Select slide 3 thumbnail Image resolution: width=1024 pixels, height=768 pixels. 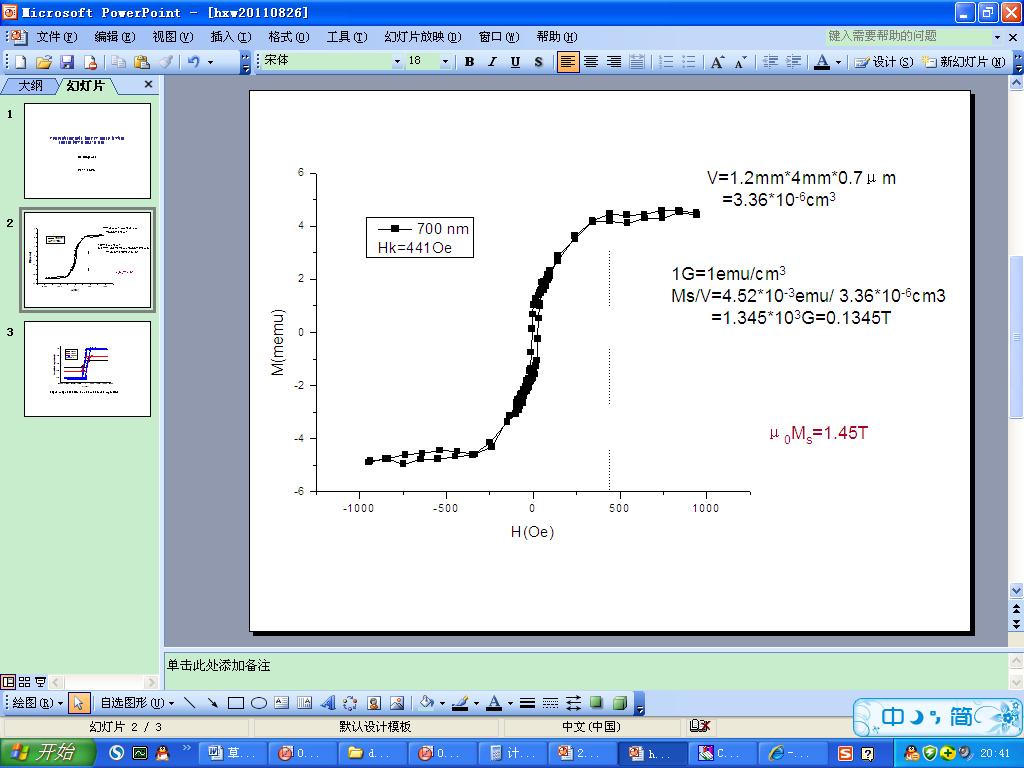click(x=88, y=369)
